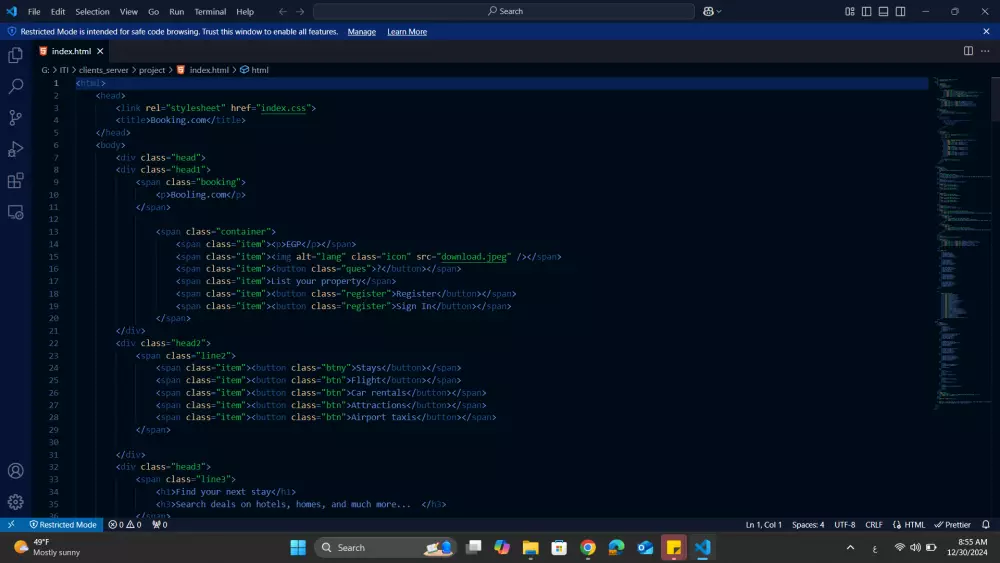Open the Explorer view in activity bar
This screenshot has height=563, width=1000.
coord(15,55)
